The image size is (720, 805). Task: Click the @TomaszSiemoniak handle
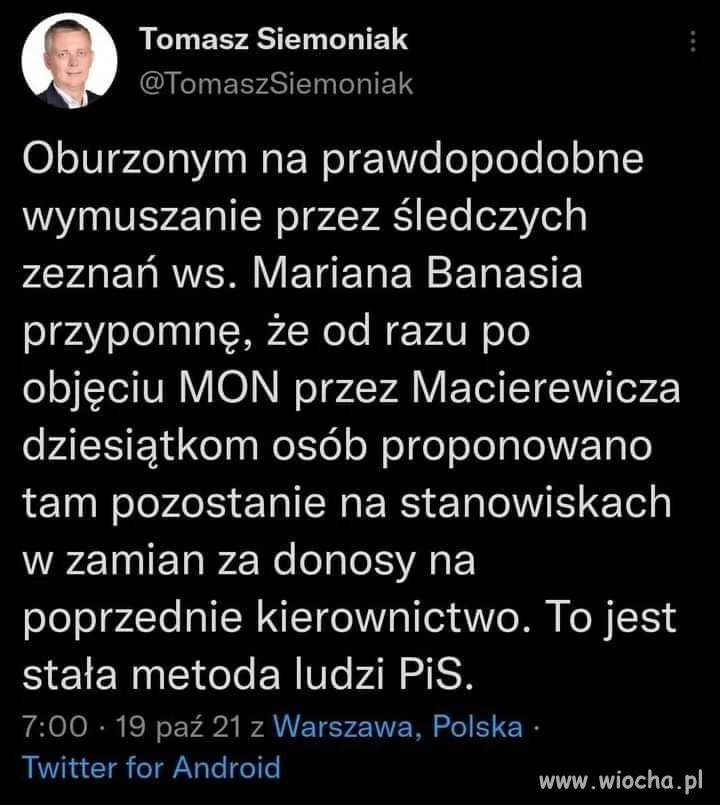[x=275, y=84]
